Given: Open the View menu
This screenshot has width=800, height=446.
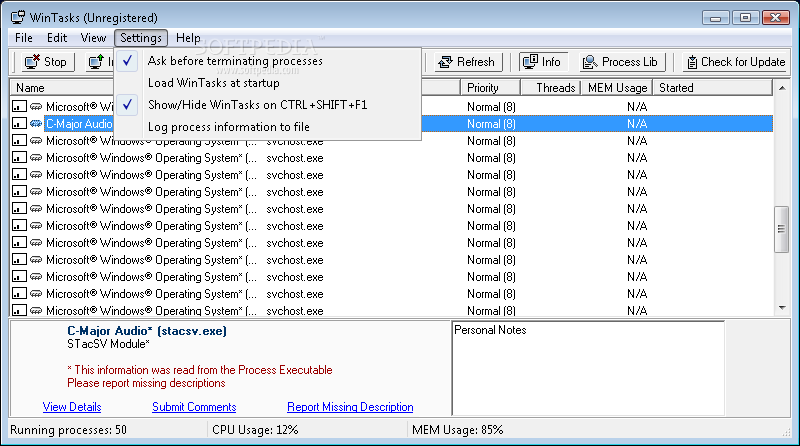Looking at the screenshot, I should pyautogui.click(x=93, y=38).
